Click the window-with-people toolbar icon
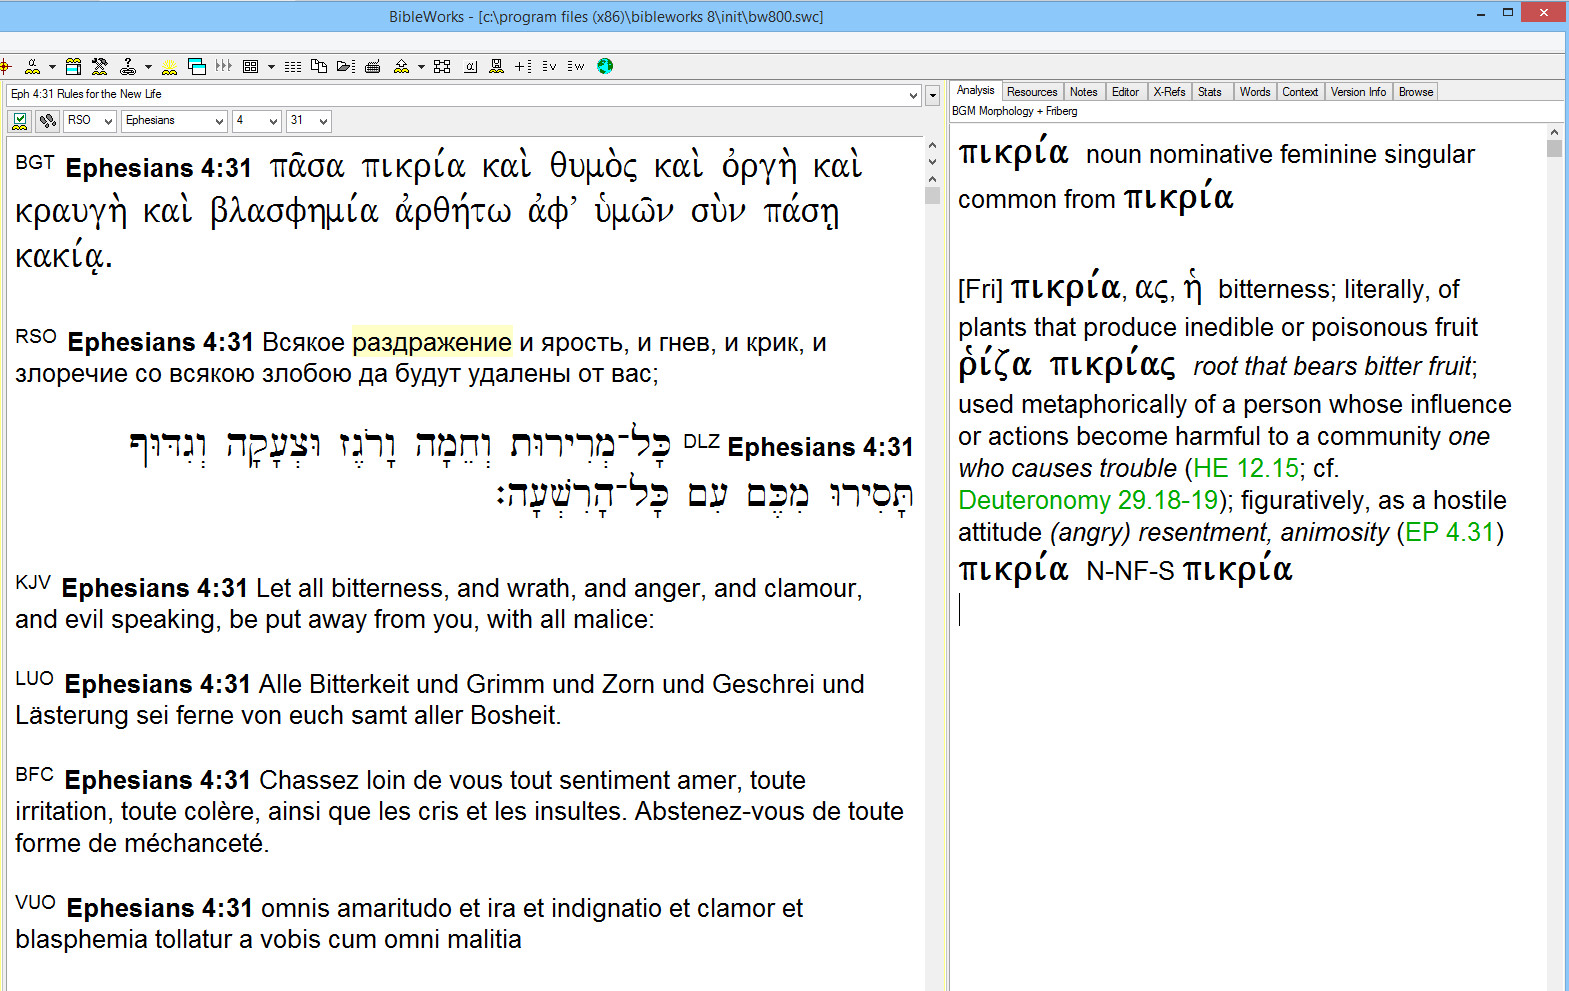Viewport: 1569px width, 991px height. coord(73,66)
